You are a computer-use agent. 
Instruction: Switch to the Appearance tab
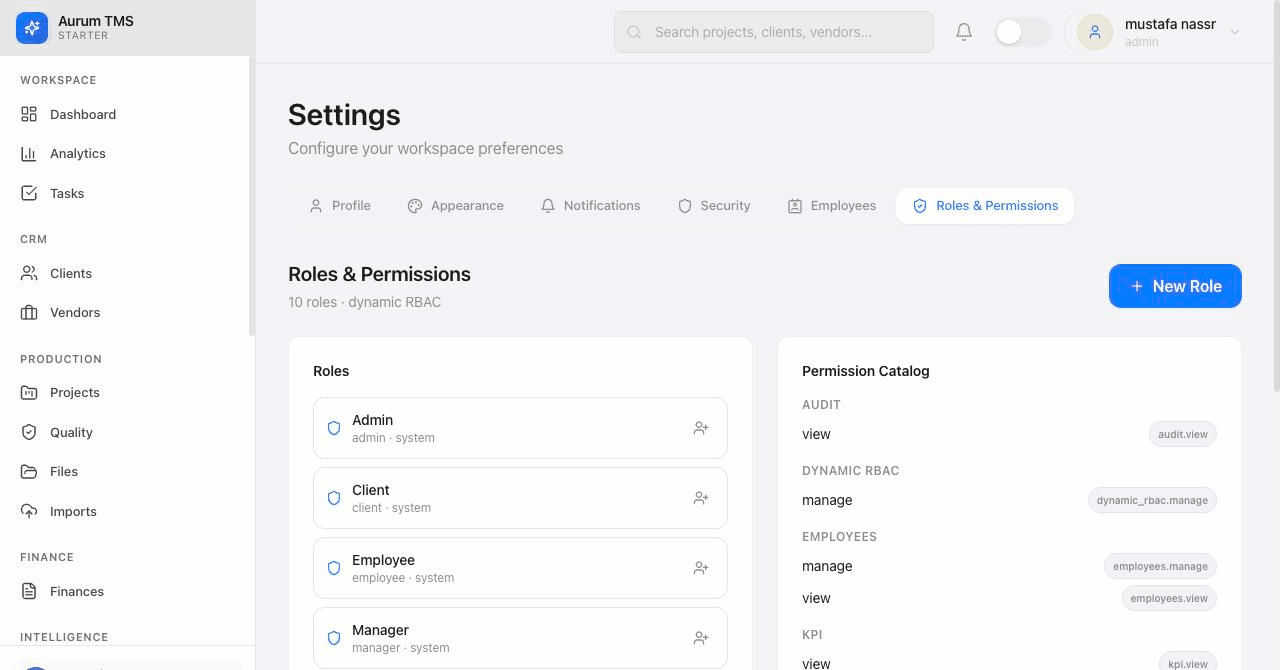[456, 206]
